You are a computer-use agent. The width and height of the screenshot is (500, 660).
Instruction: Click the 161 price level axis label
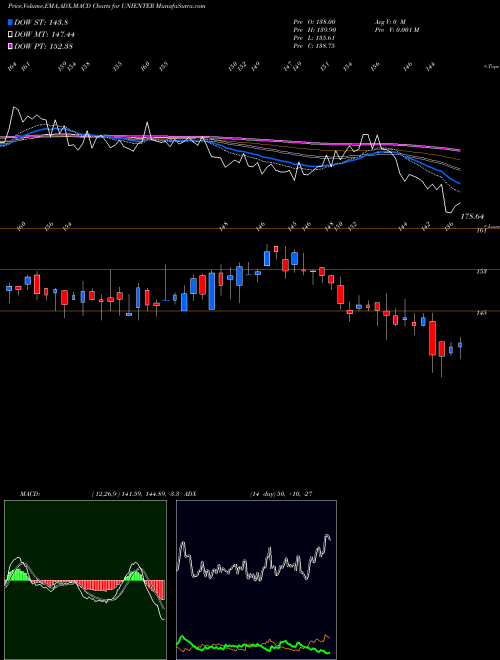tap(481, 231)
